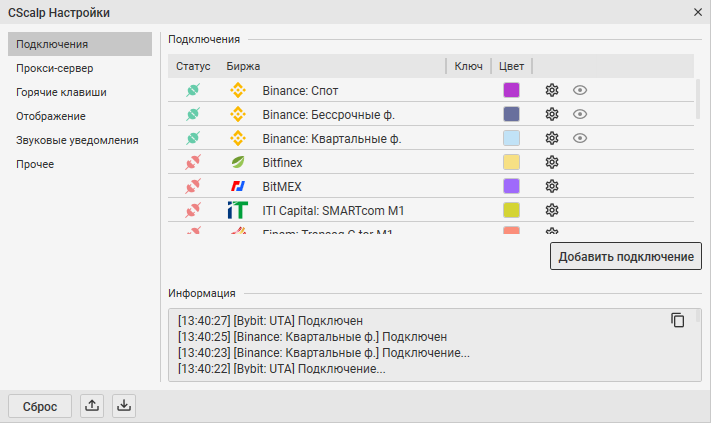Click the status icon for ITI Capital: SMARTcom M1
This screenshot has height=423, width=711.
click(x=193, y=210)
